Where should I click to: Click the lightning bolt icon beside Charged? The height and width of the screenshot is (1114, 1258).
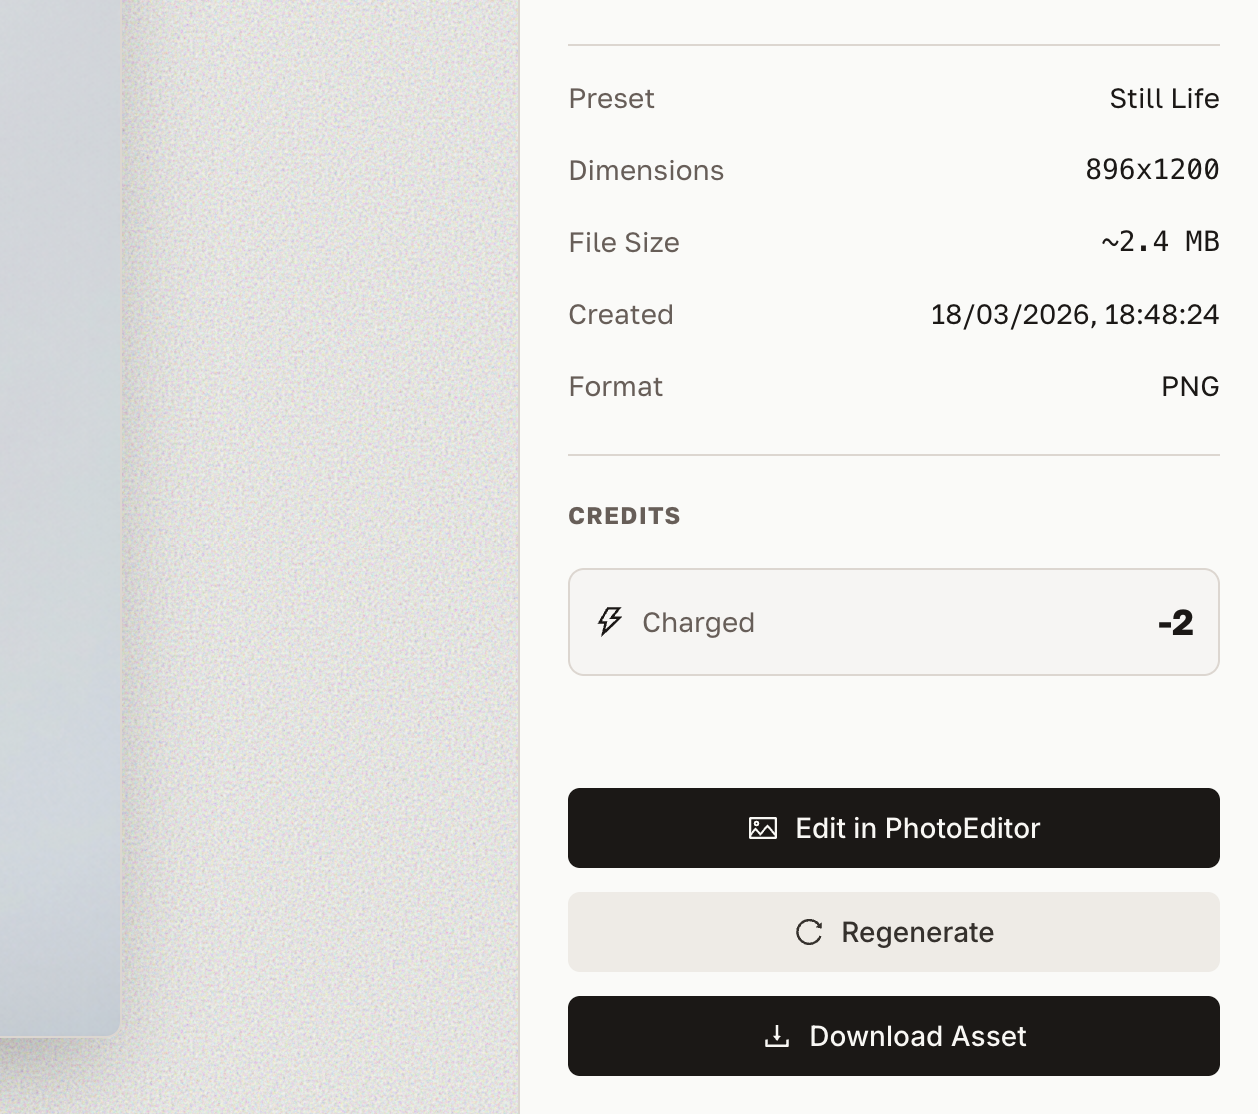[x=611, y=622]
